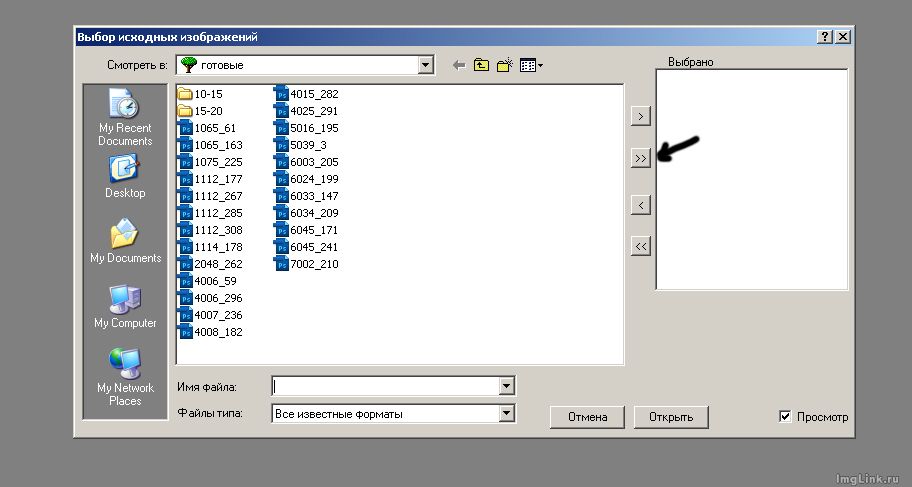
Task: Select file '4025_291'
Action: pos(307,111)
